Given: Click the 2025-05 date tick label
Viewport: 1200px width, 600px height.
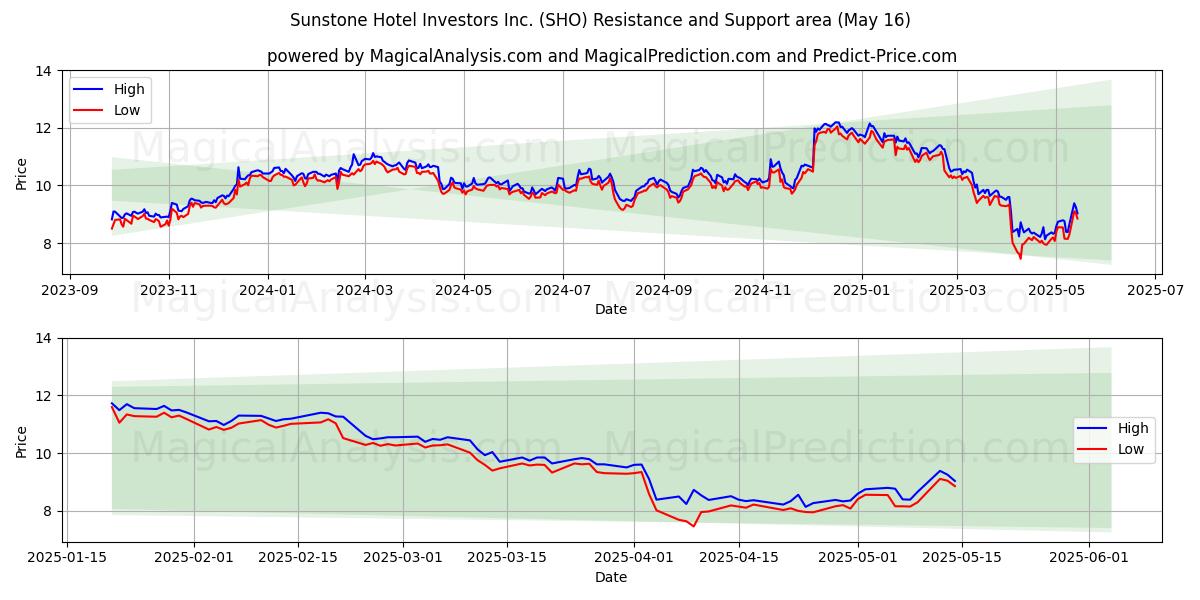Looking at the screenshot, I should tap(1056, 291).
